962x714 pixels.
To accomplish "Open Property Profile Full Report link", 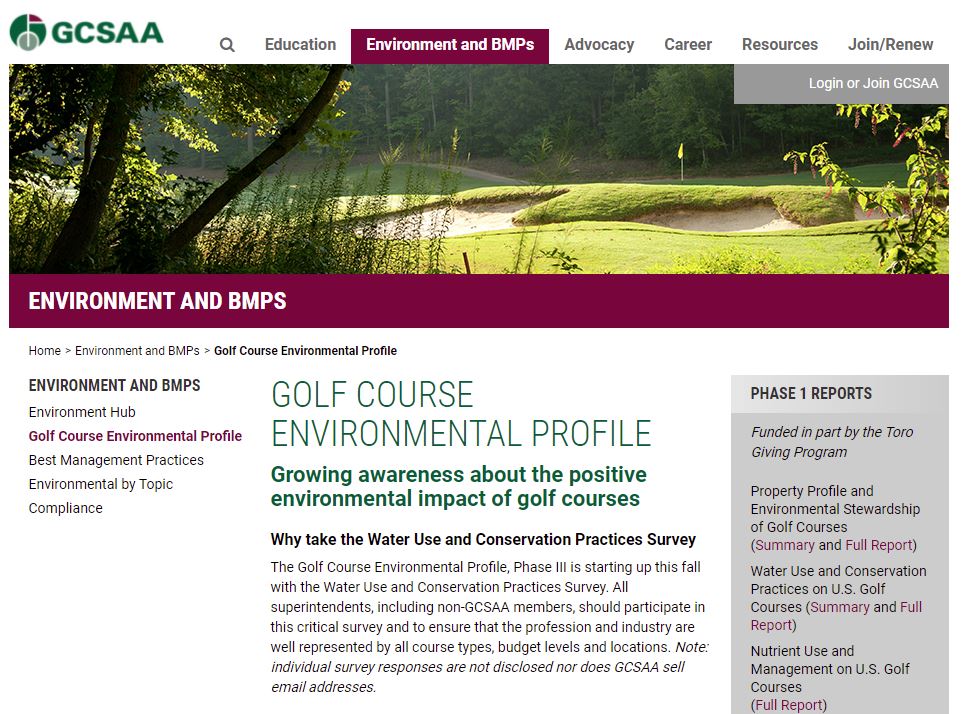I will point(879,545).
